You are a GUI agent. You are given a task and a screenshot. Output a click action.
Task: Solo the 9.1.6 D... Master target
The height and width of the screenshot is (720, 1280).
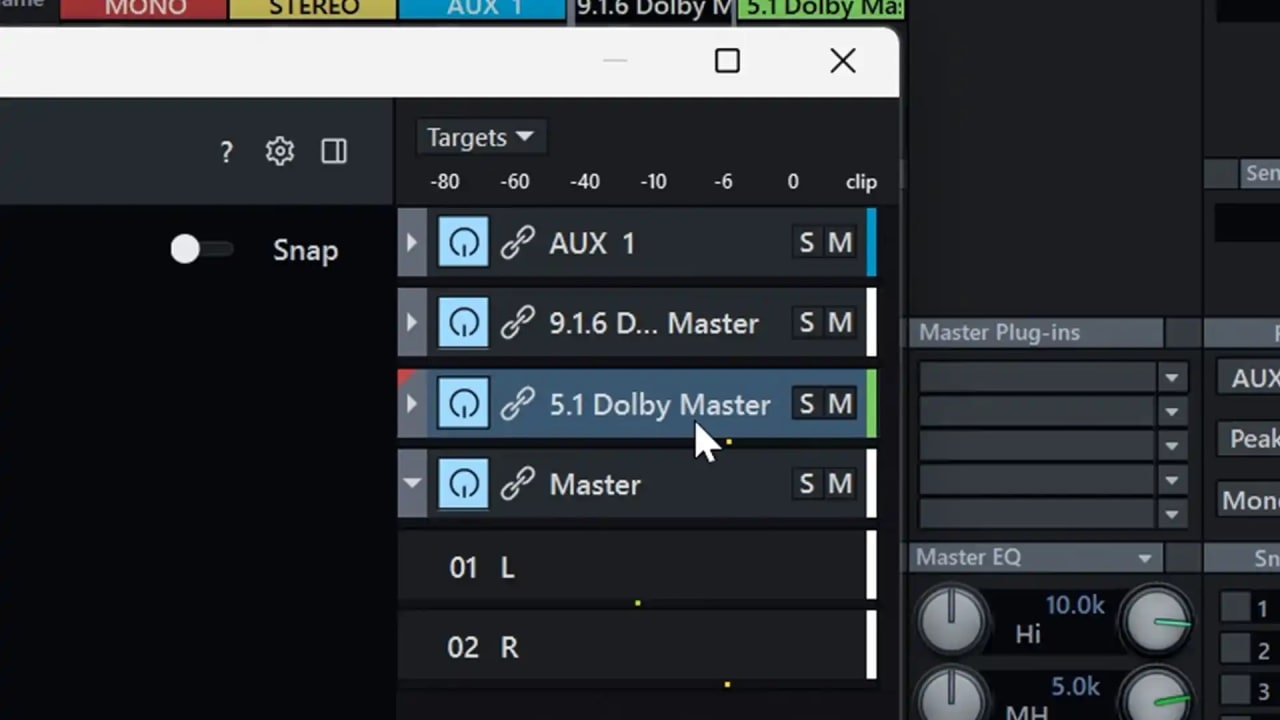tap(807, 323)
